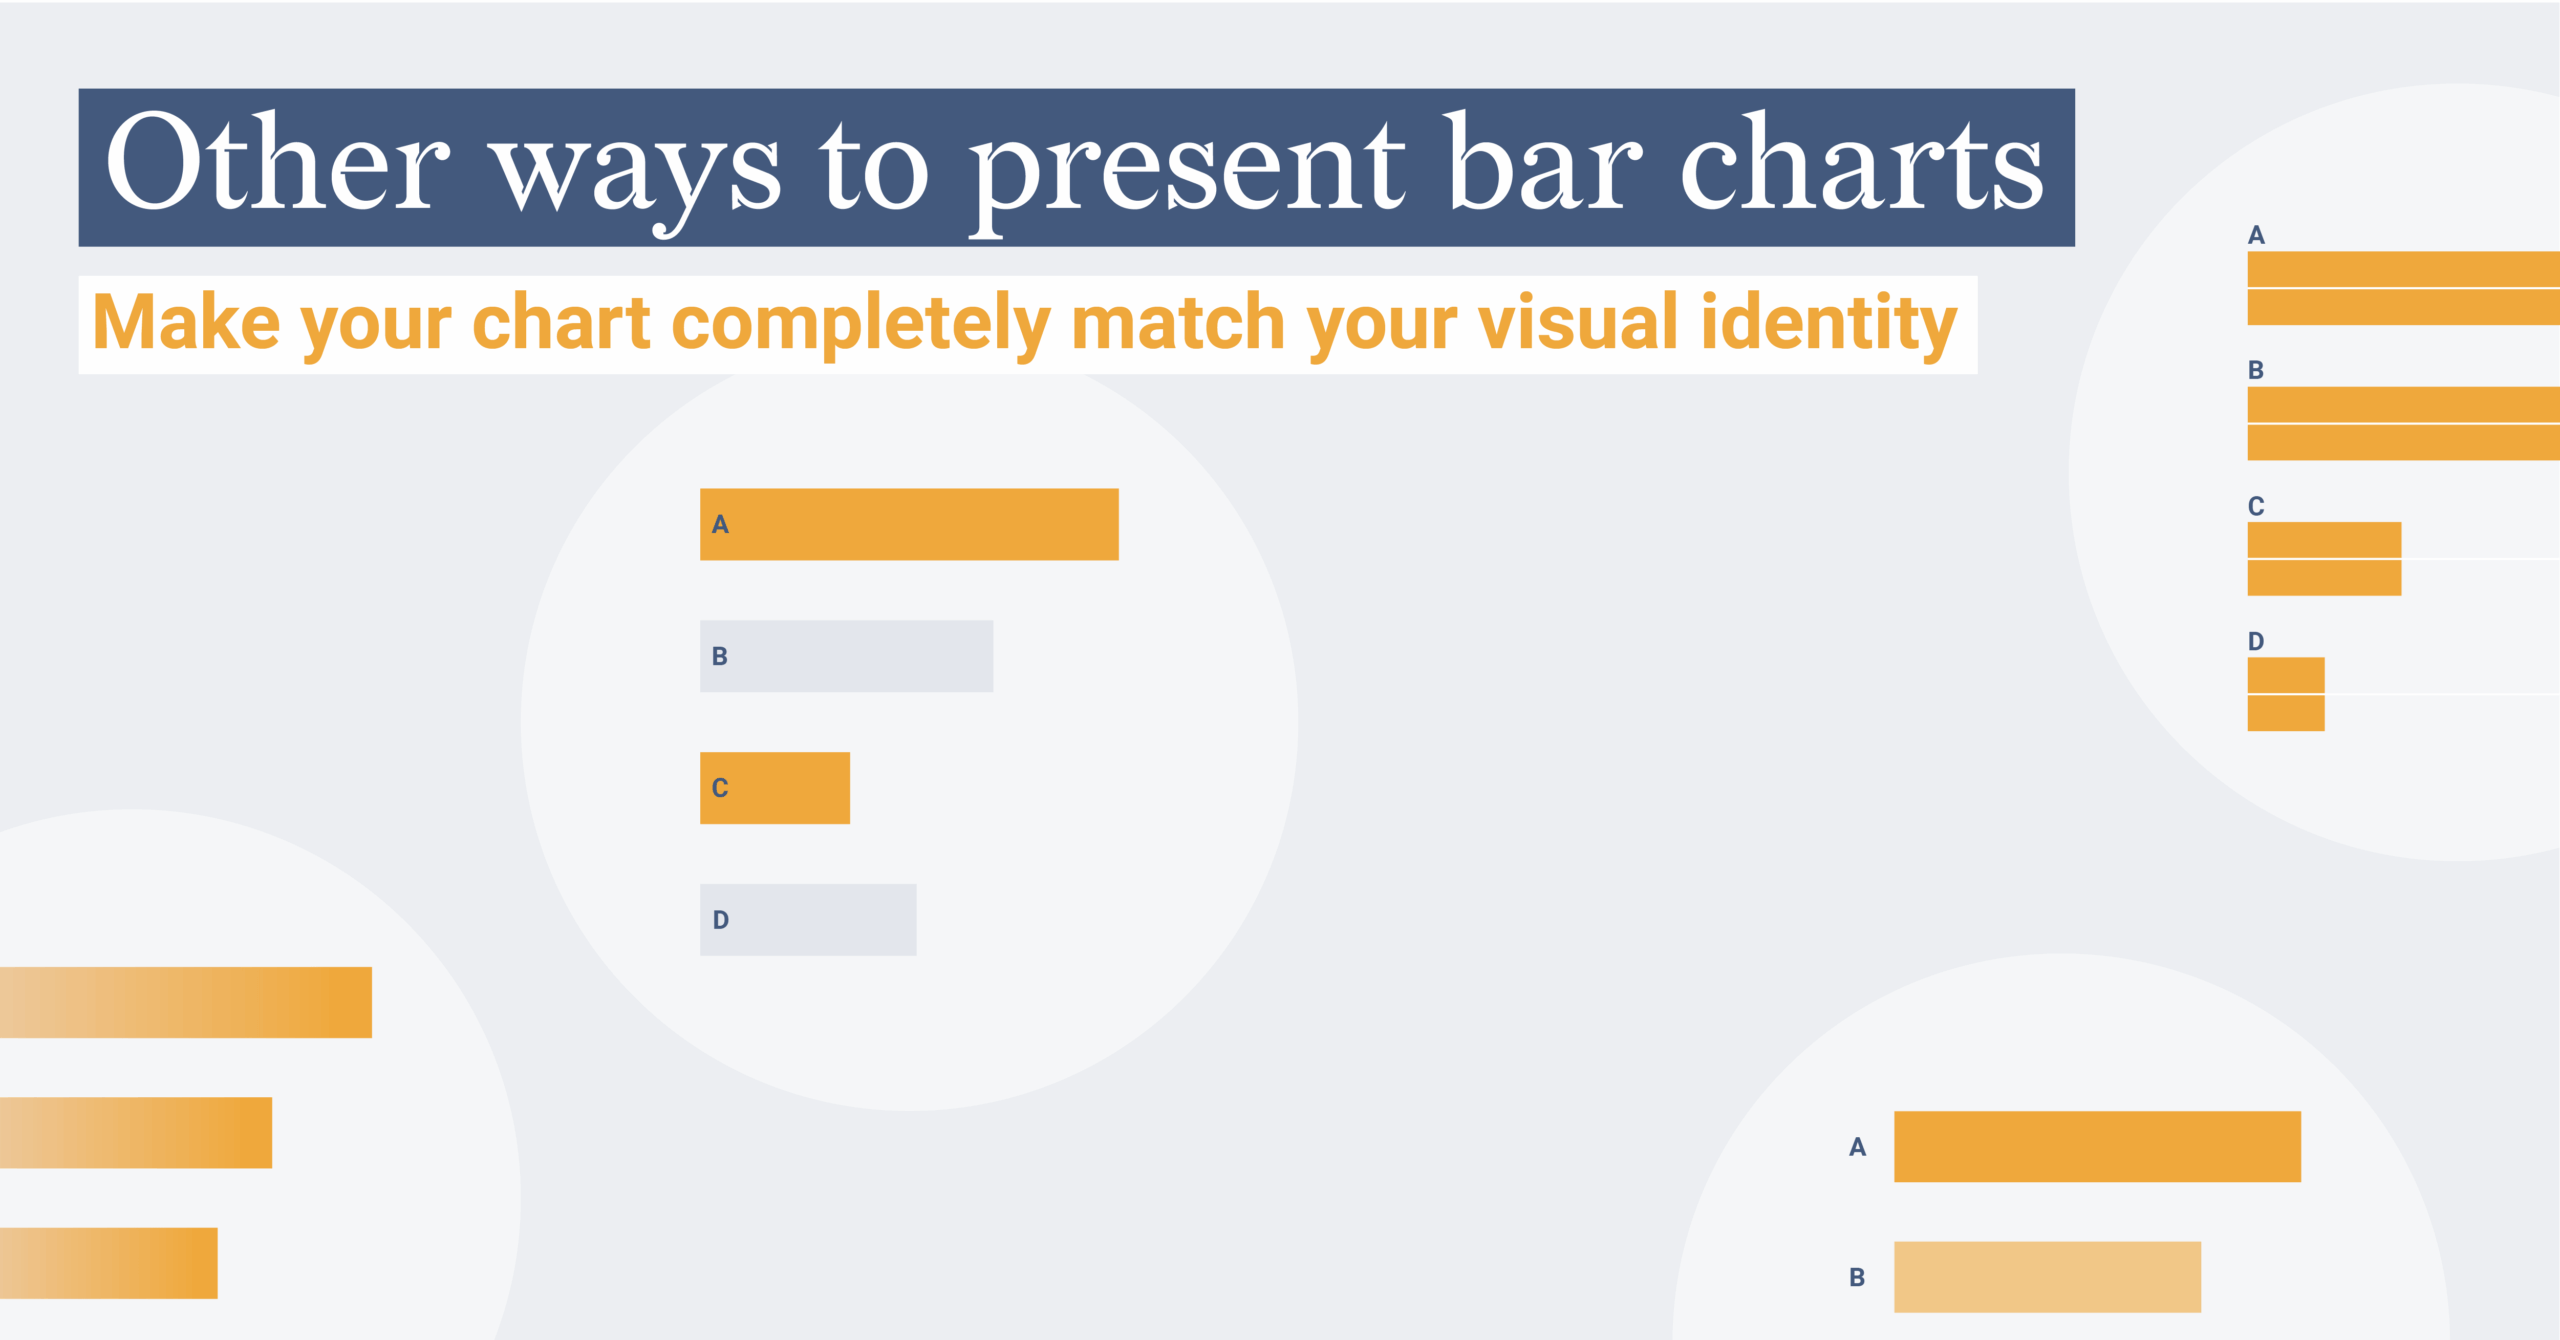Viewport: 2560px width, 1340px height.
Task: Click orange bar C in the center chart
Action: point(774,788)
